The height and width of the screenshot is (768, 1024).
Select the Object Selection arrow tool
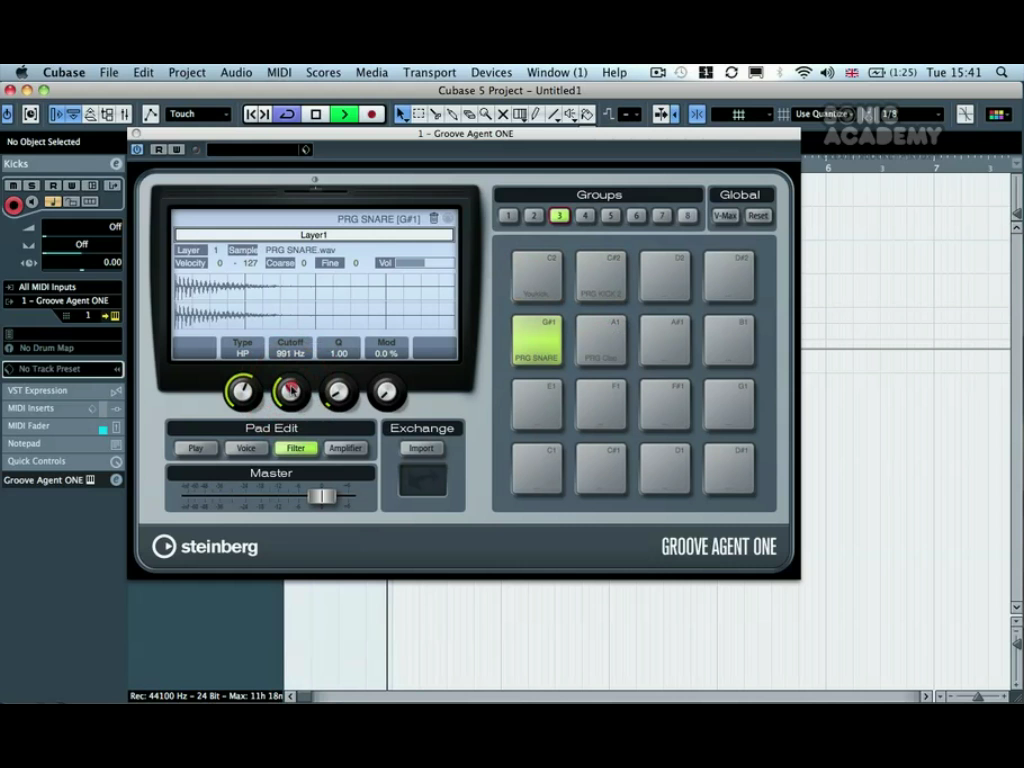[x=402, y=114]
